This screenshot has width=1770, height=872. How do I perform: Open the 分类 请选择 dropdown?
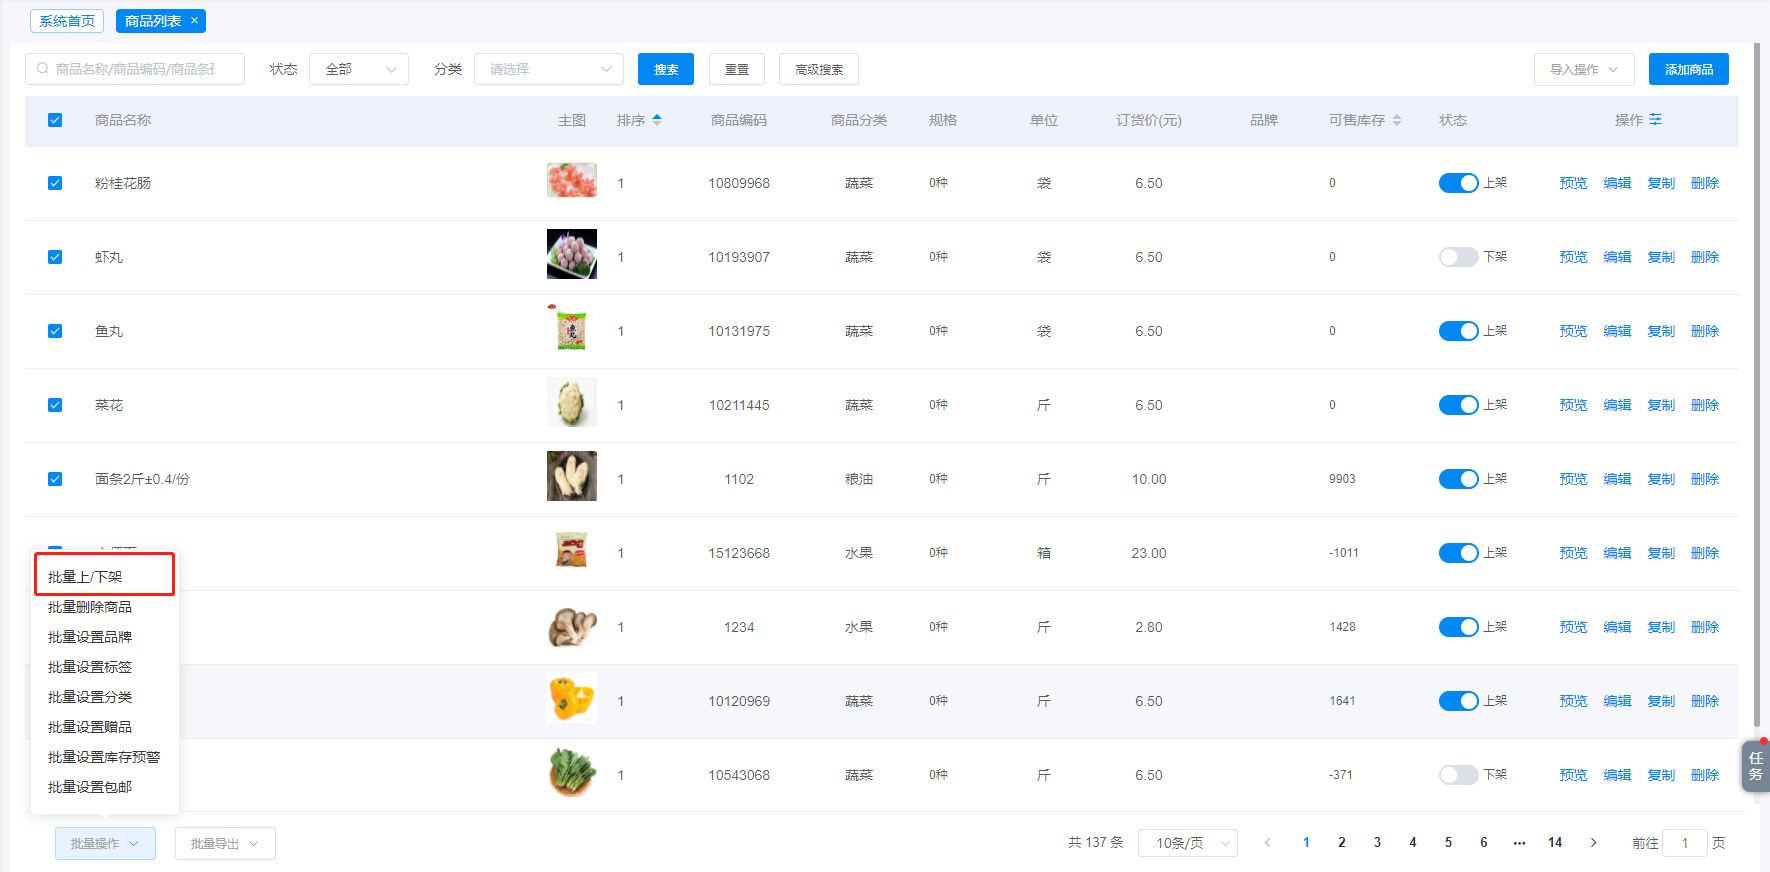pyautogui.click(x=549, y=69)
